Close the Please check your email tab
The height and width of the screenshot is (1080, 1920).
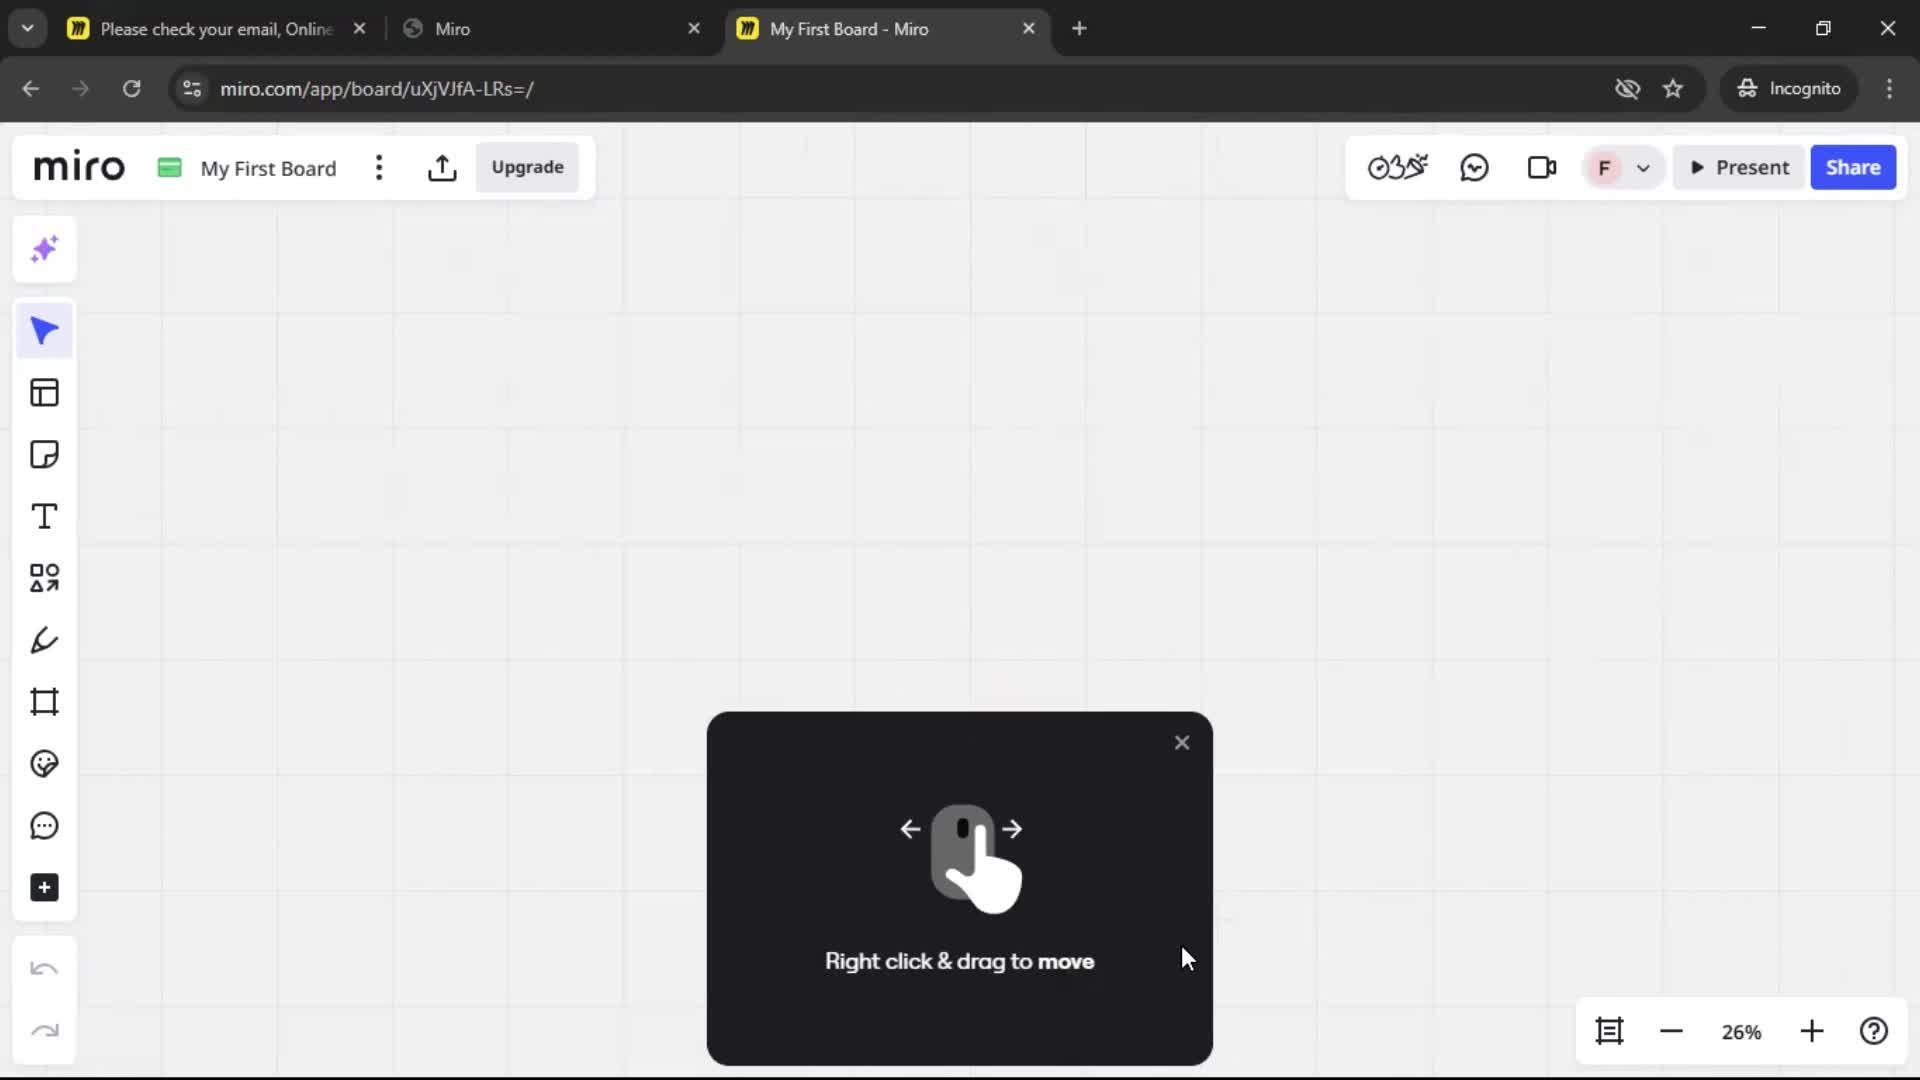point(360,29)
